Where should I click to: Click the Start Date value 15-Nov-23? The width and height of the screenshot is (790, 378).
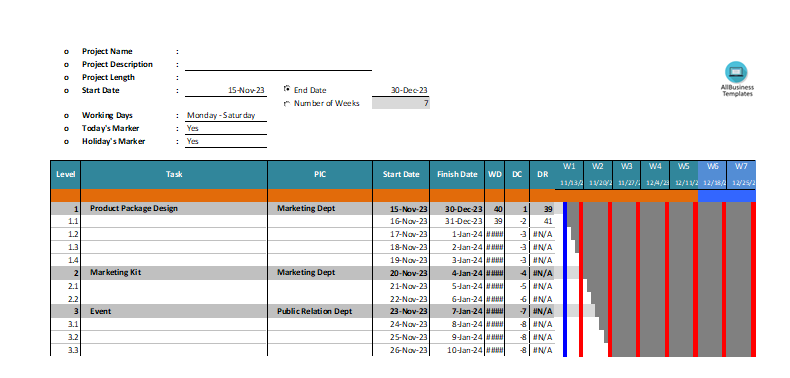click(x=226, y=90)
